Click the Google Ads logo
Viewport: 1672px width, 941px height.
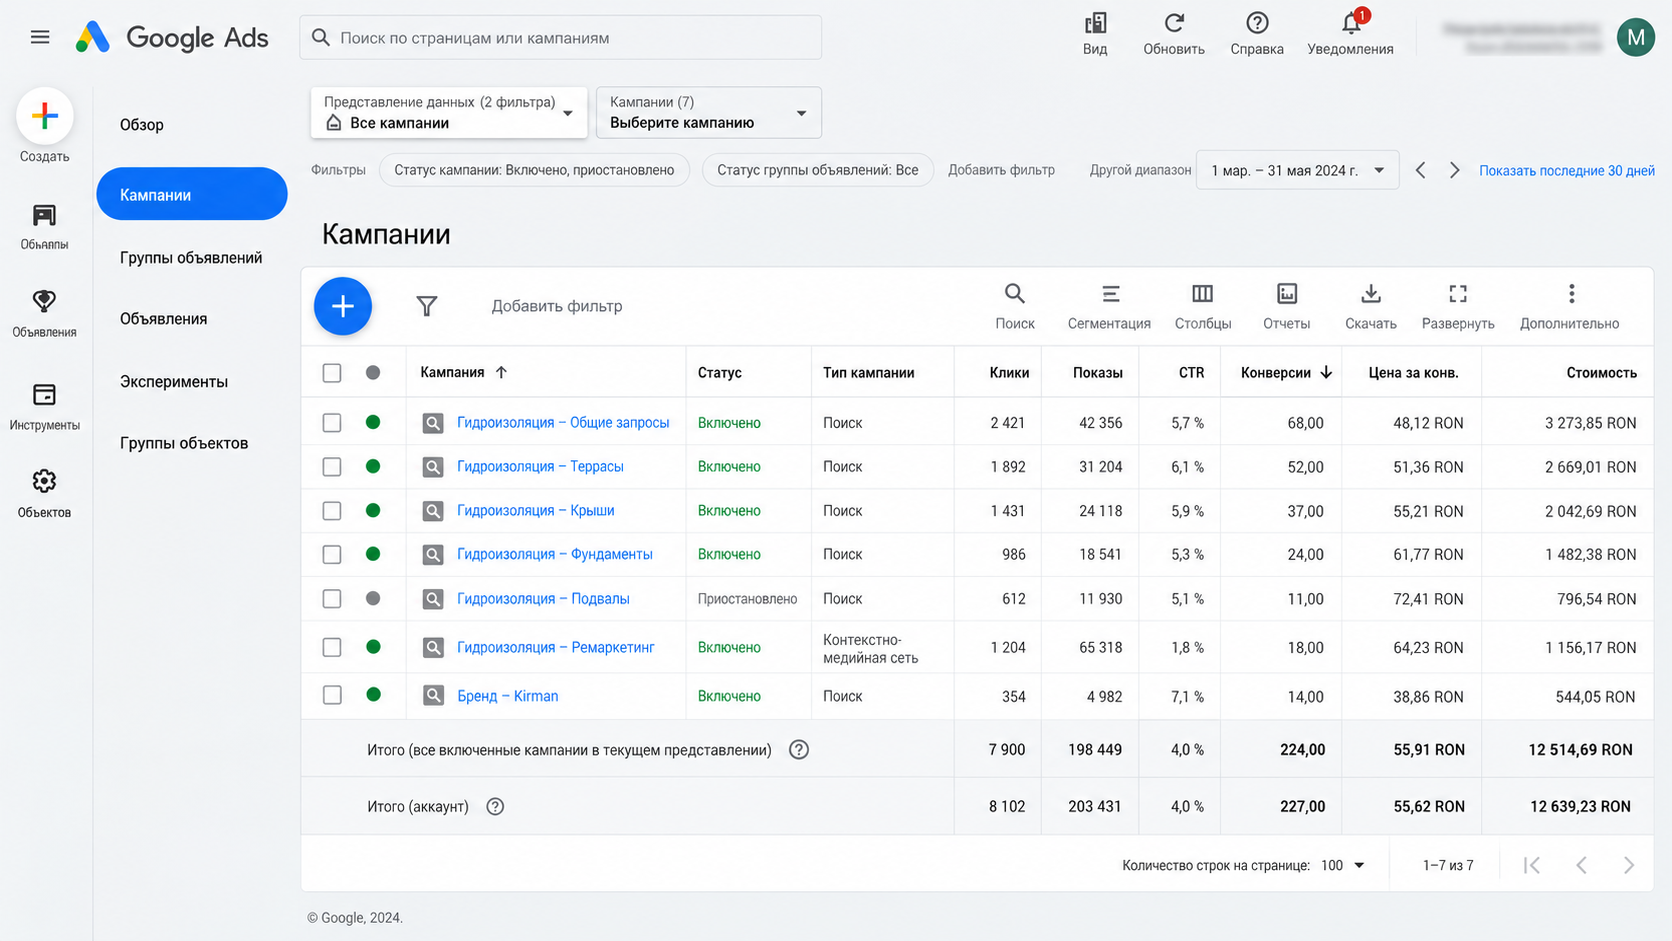point(172,37)
